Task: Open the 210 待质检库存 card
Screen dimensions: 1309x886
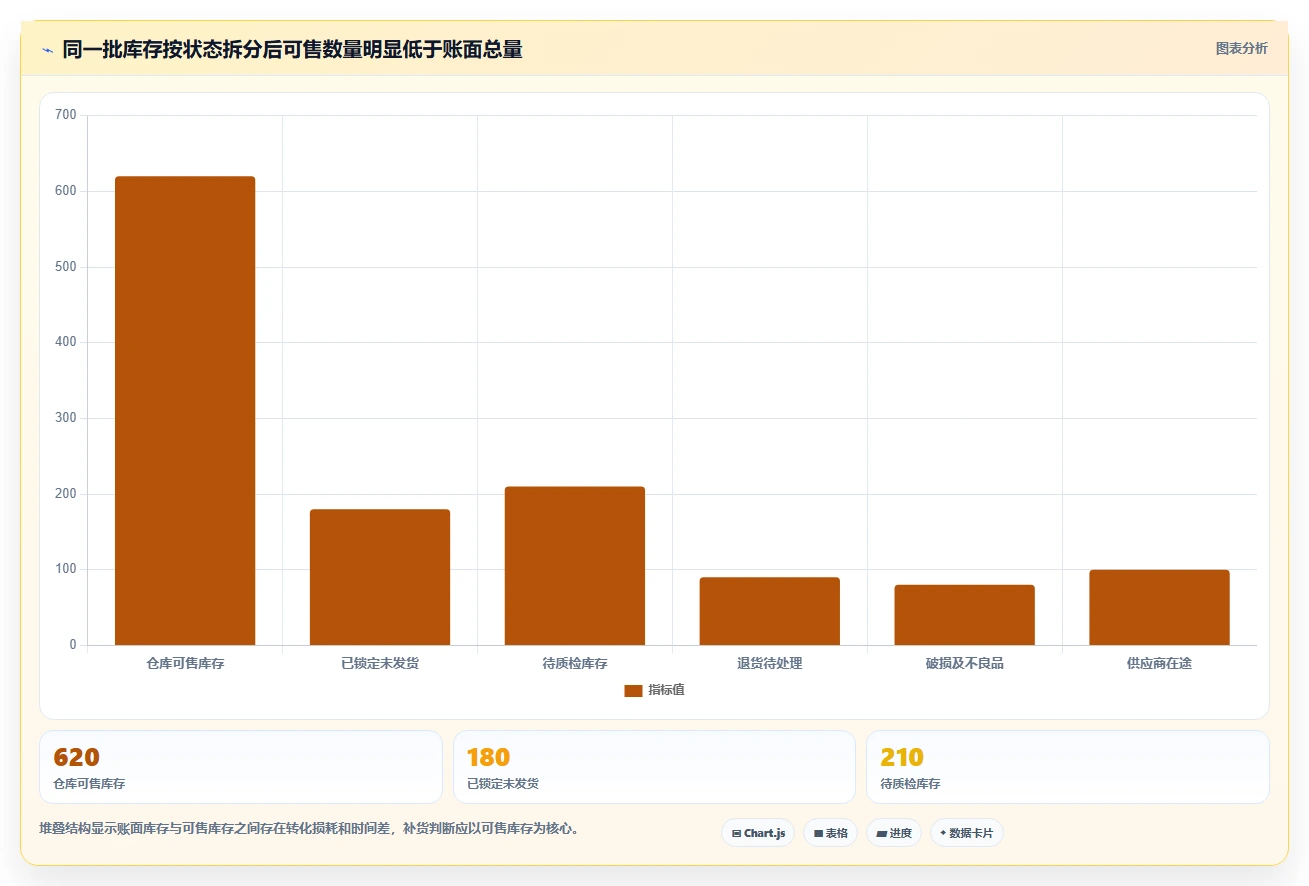Action: coord(1068,767)
